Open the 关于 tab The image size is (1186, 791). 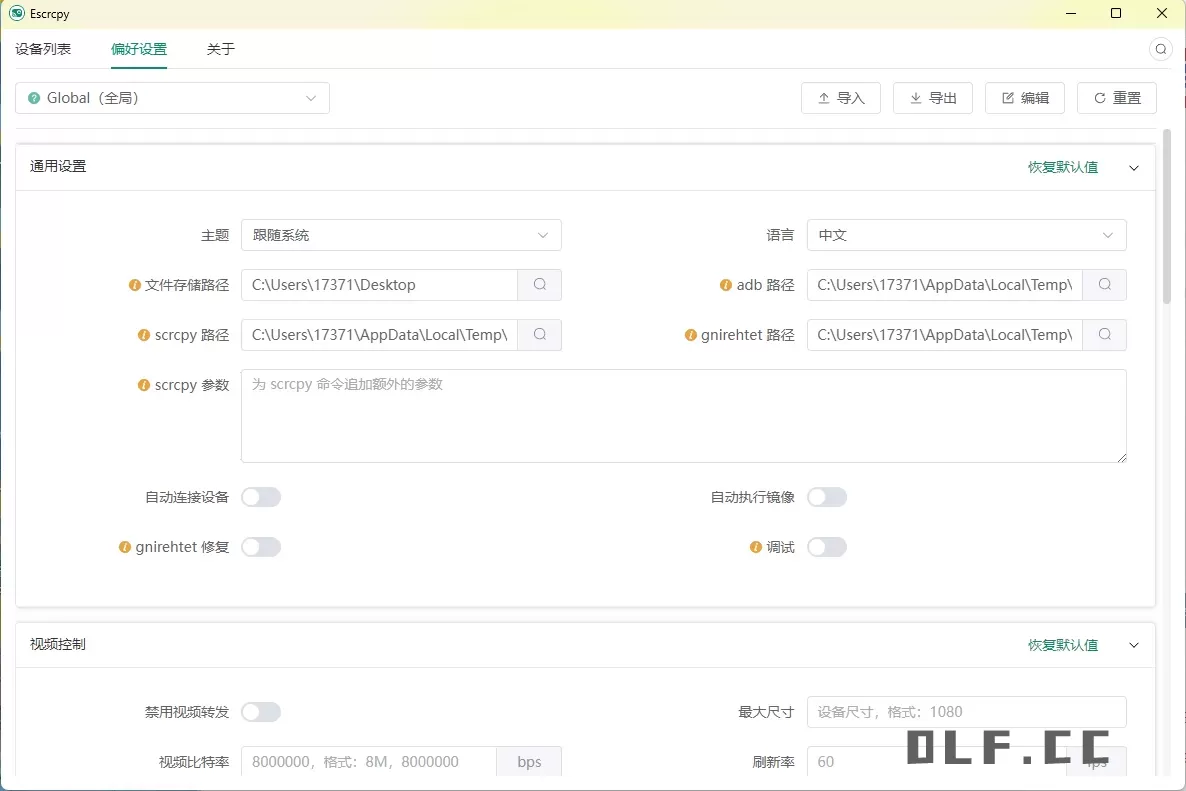[220, 47]
